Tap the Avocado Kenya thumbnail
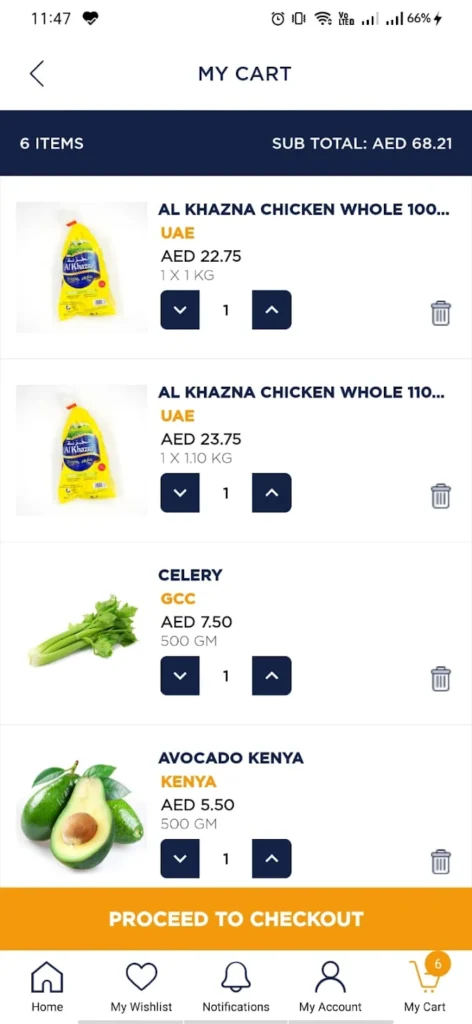Screen dimensions: 472x1024 coord(82,815)
